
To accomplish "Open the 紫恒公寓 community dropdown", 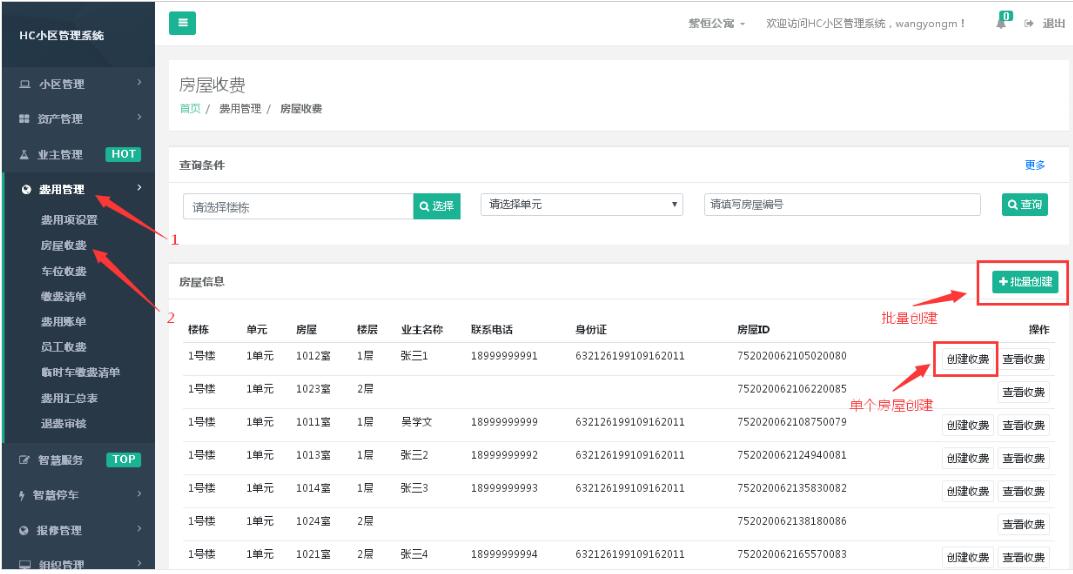I will pyautogui.click(x=716, y=24).
